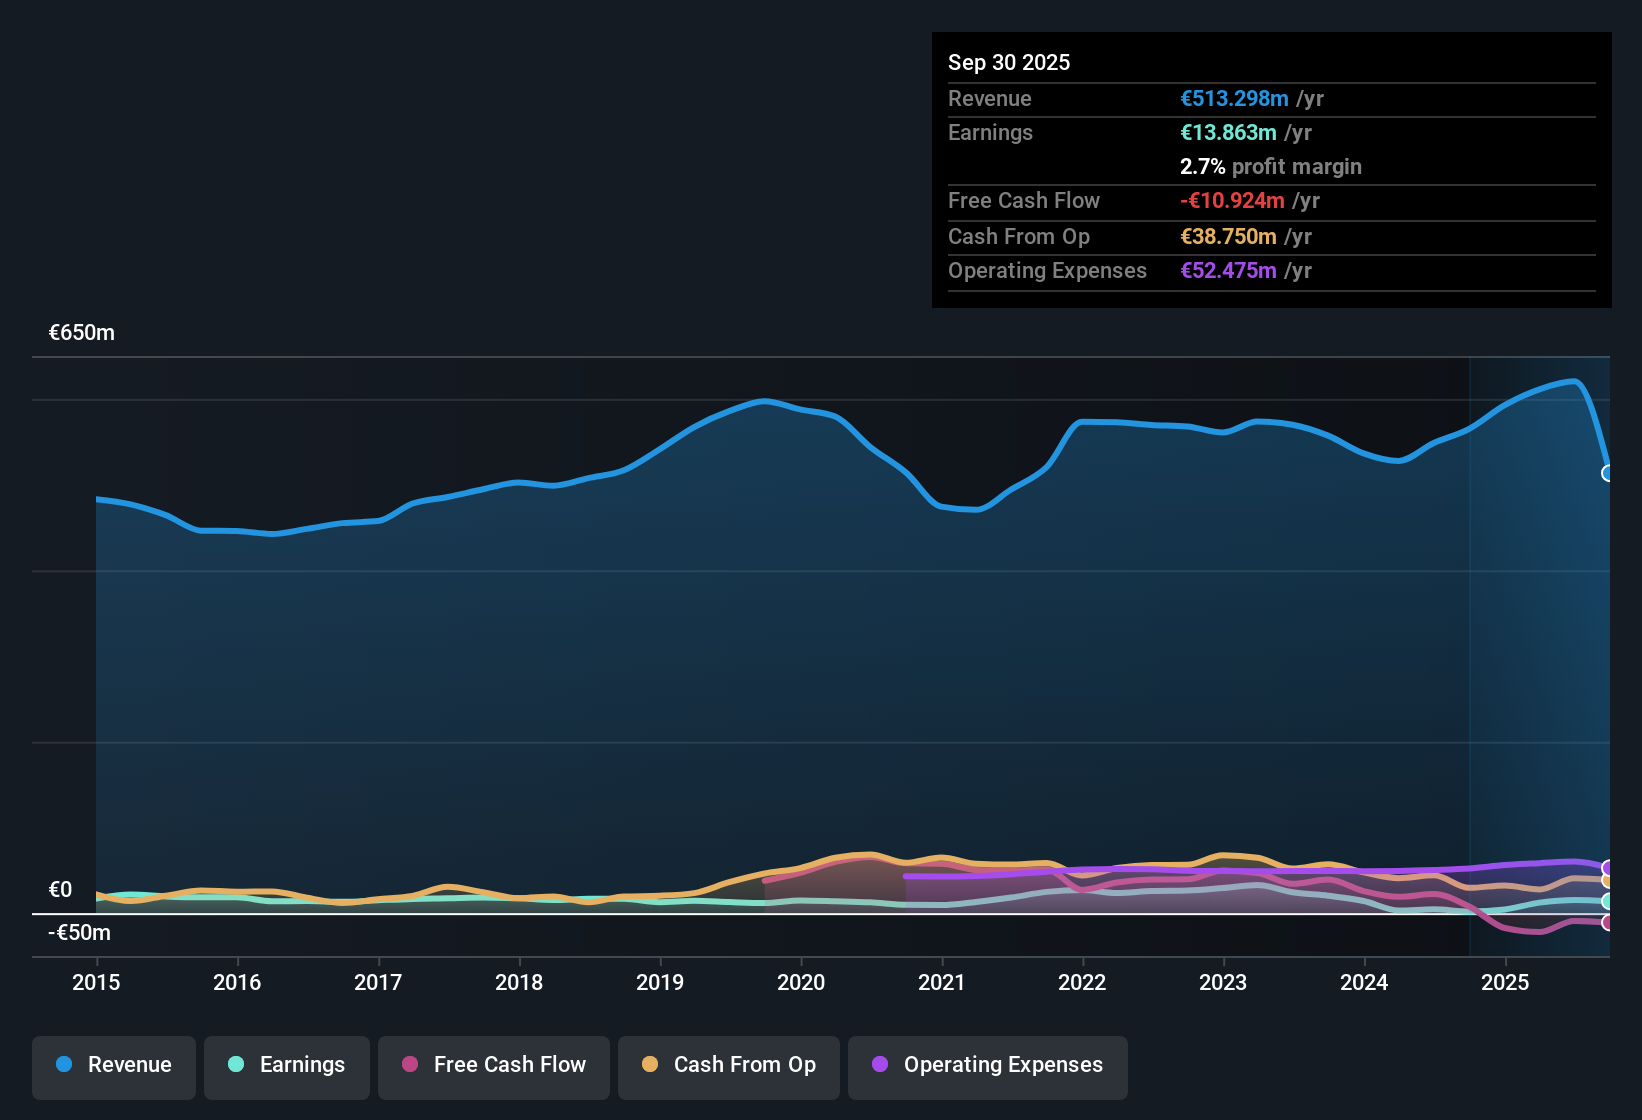Toggle the Revenue legend series
Image resolution: width=1642 pixels, height=1120 pixels.
(114, 1065)
